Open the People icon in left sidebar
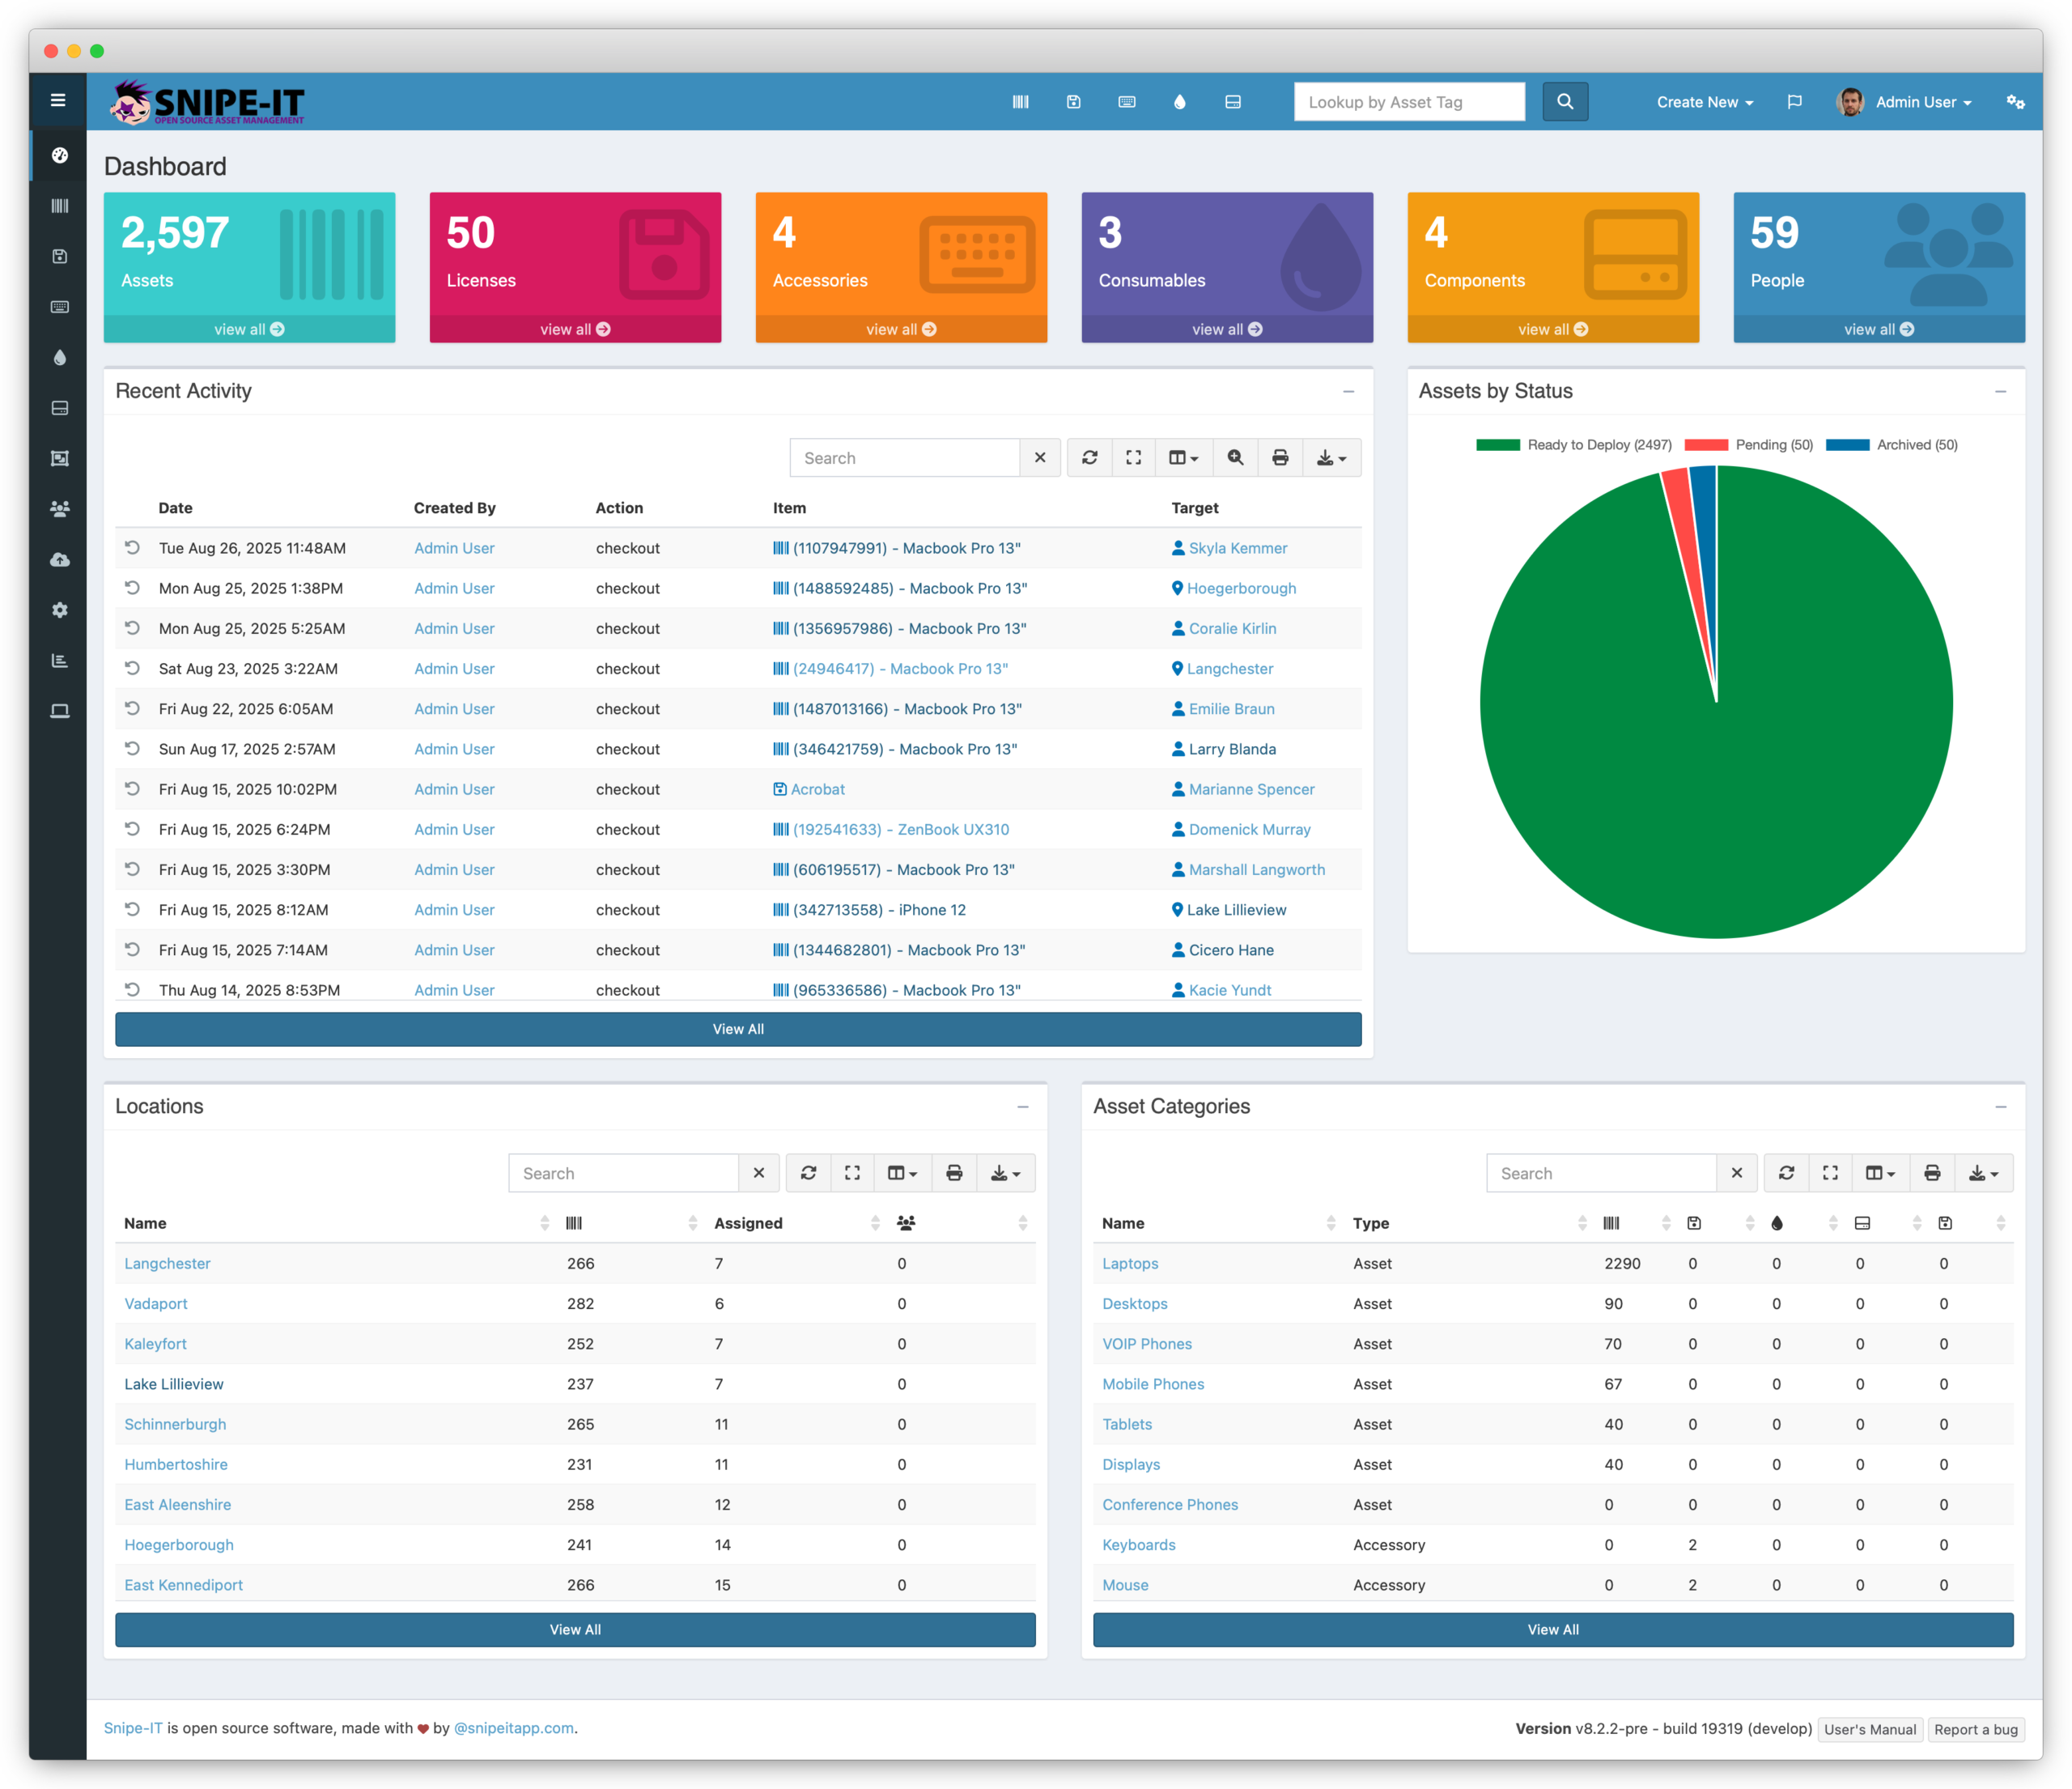 60,509
